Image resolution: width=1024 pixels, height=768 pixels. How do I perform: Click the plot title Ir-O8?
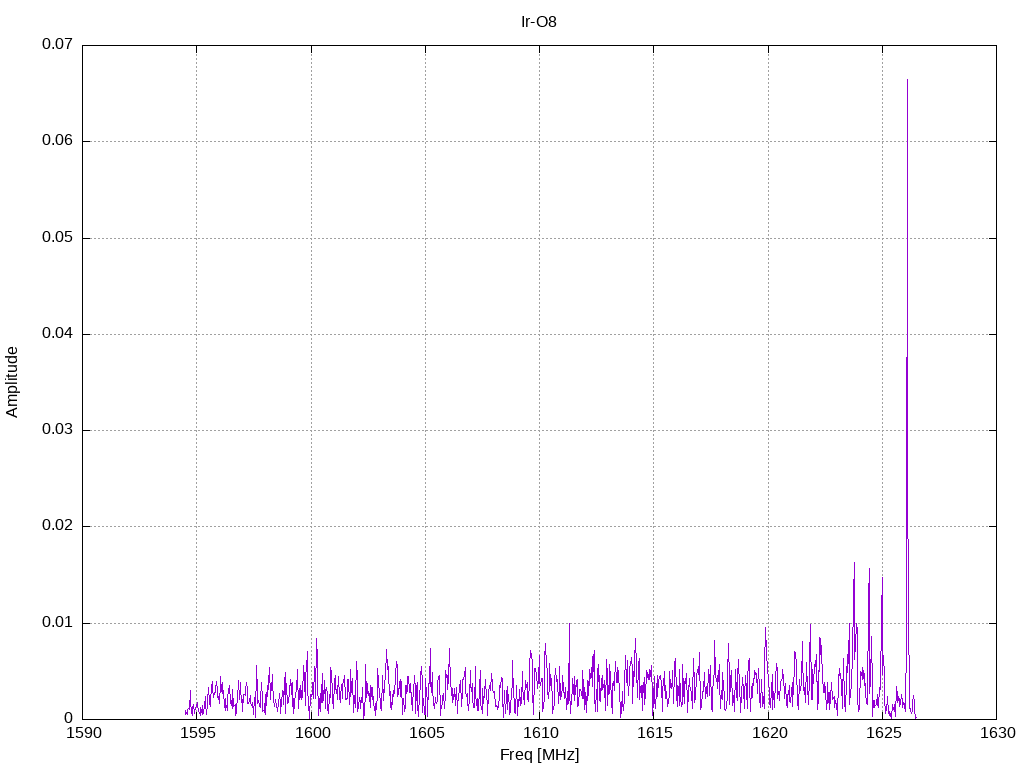(x=539, y=22)
